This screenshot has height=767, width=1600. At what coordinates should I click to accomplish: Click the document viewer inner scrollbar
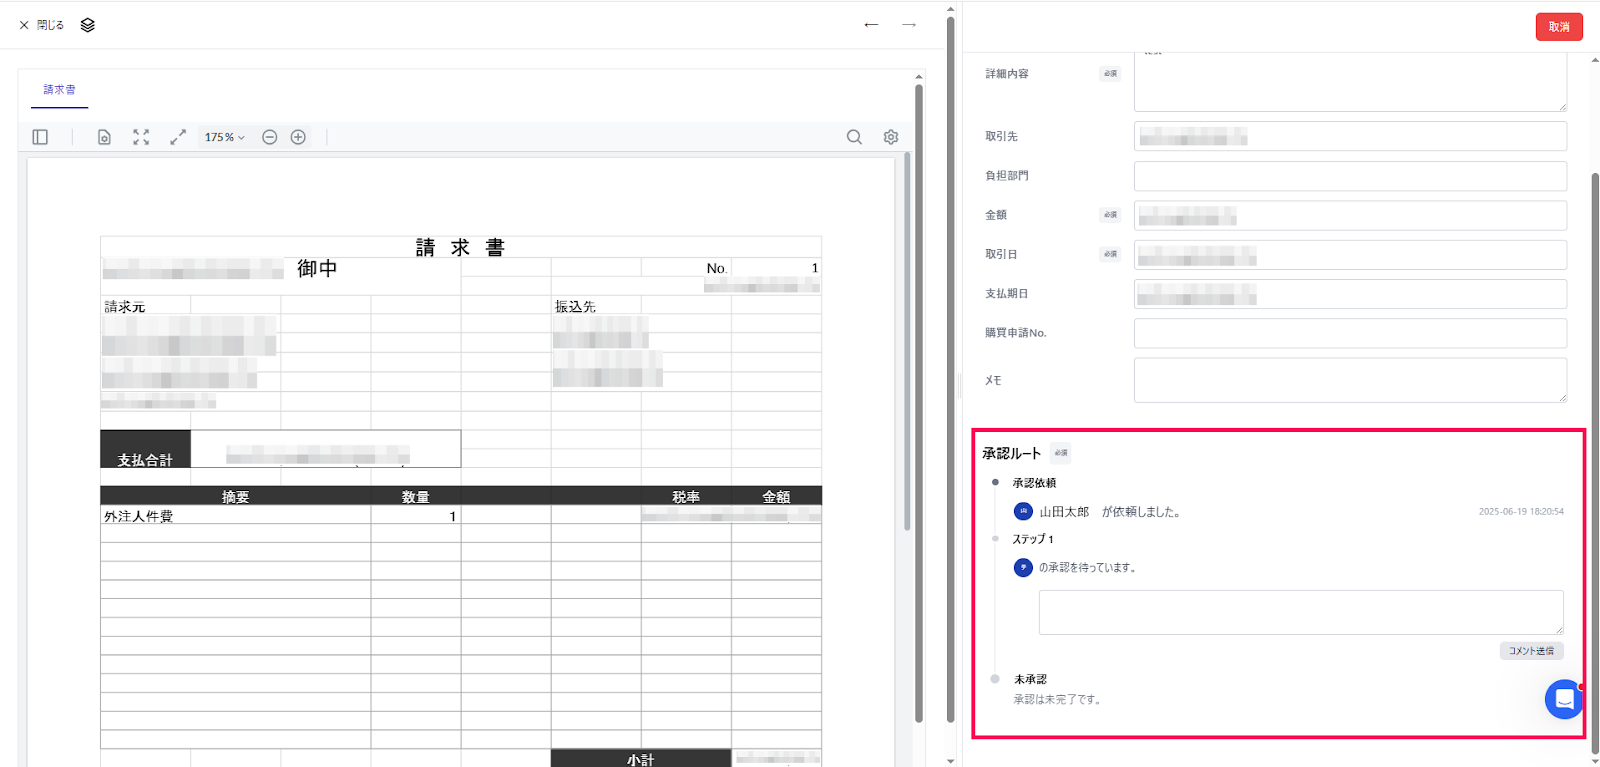point(907,340)
